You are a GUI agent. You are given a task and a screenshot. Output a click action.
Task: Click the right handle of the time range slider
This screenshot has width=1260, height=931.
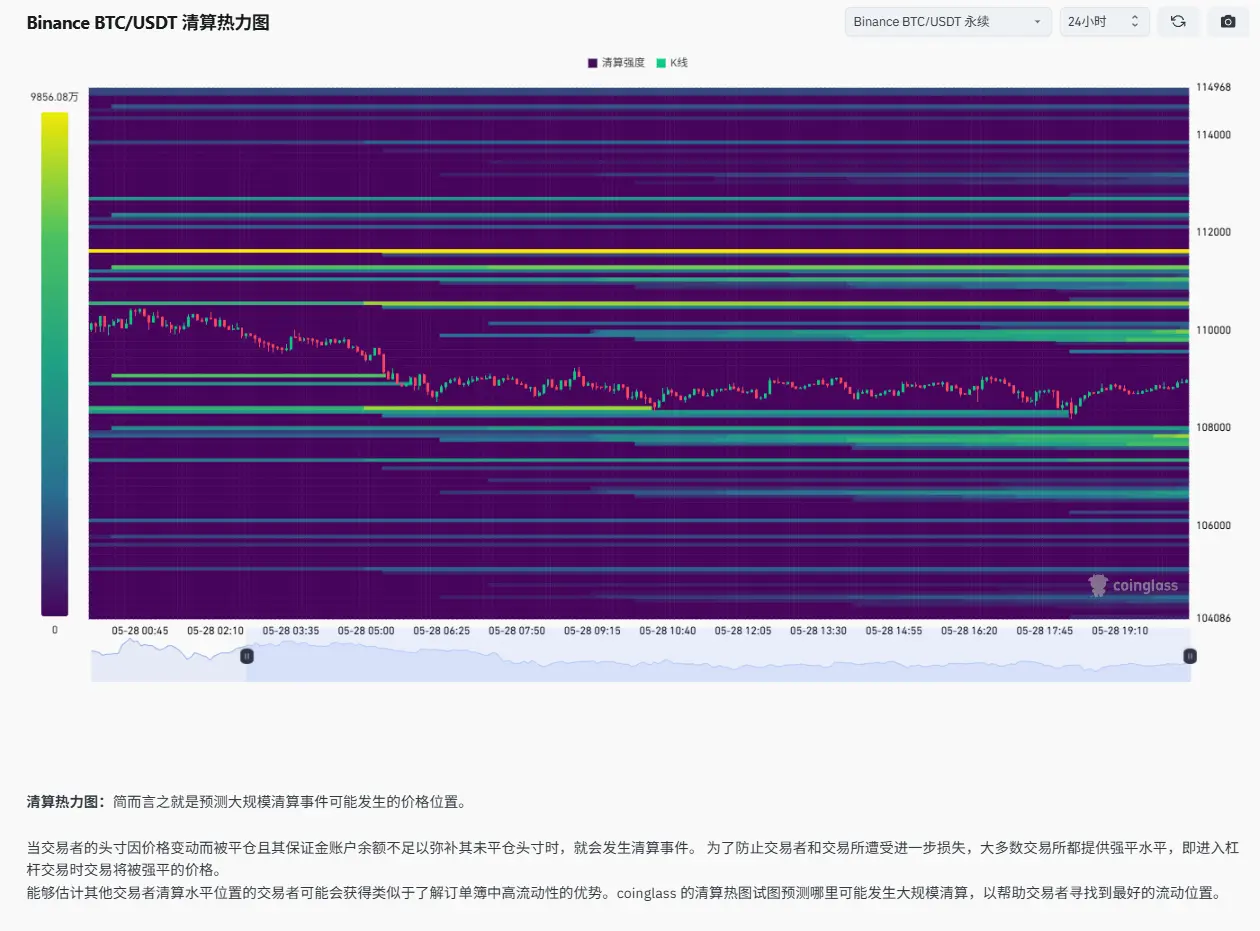pyautogui.click(x=1190, y=656)
